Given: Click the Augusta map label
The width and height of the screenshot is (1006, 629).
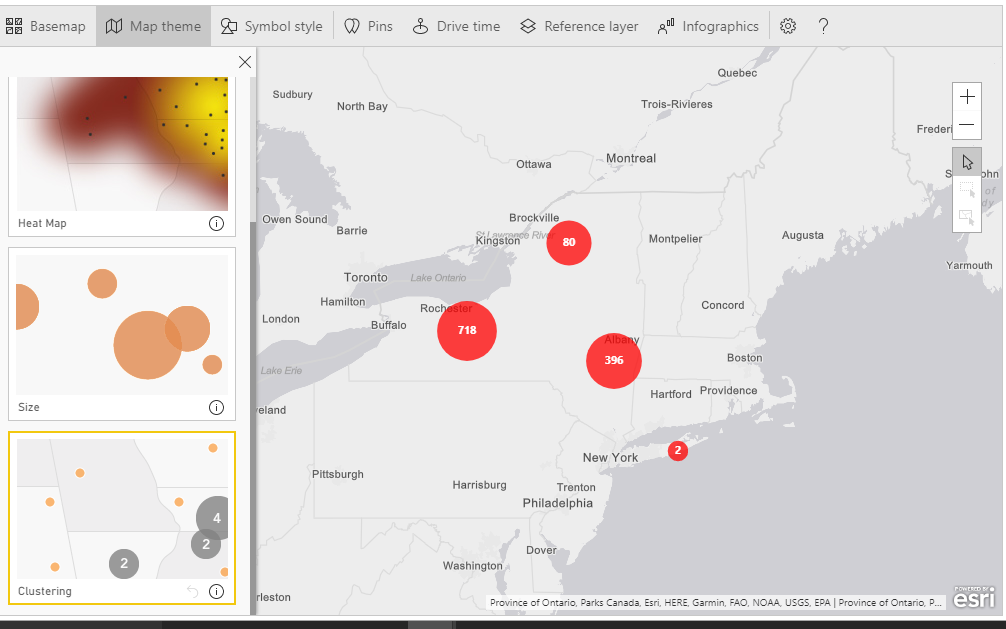Looking at the screenshot, I should tap(803, 236).
